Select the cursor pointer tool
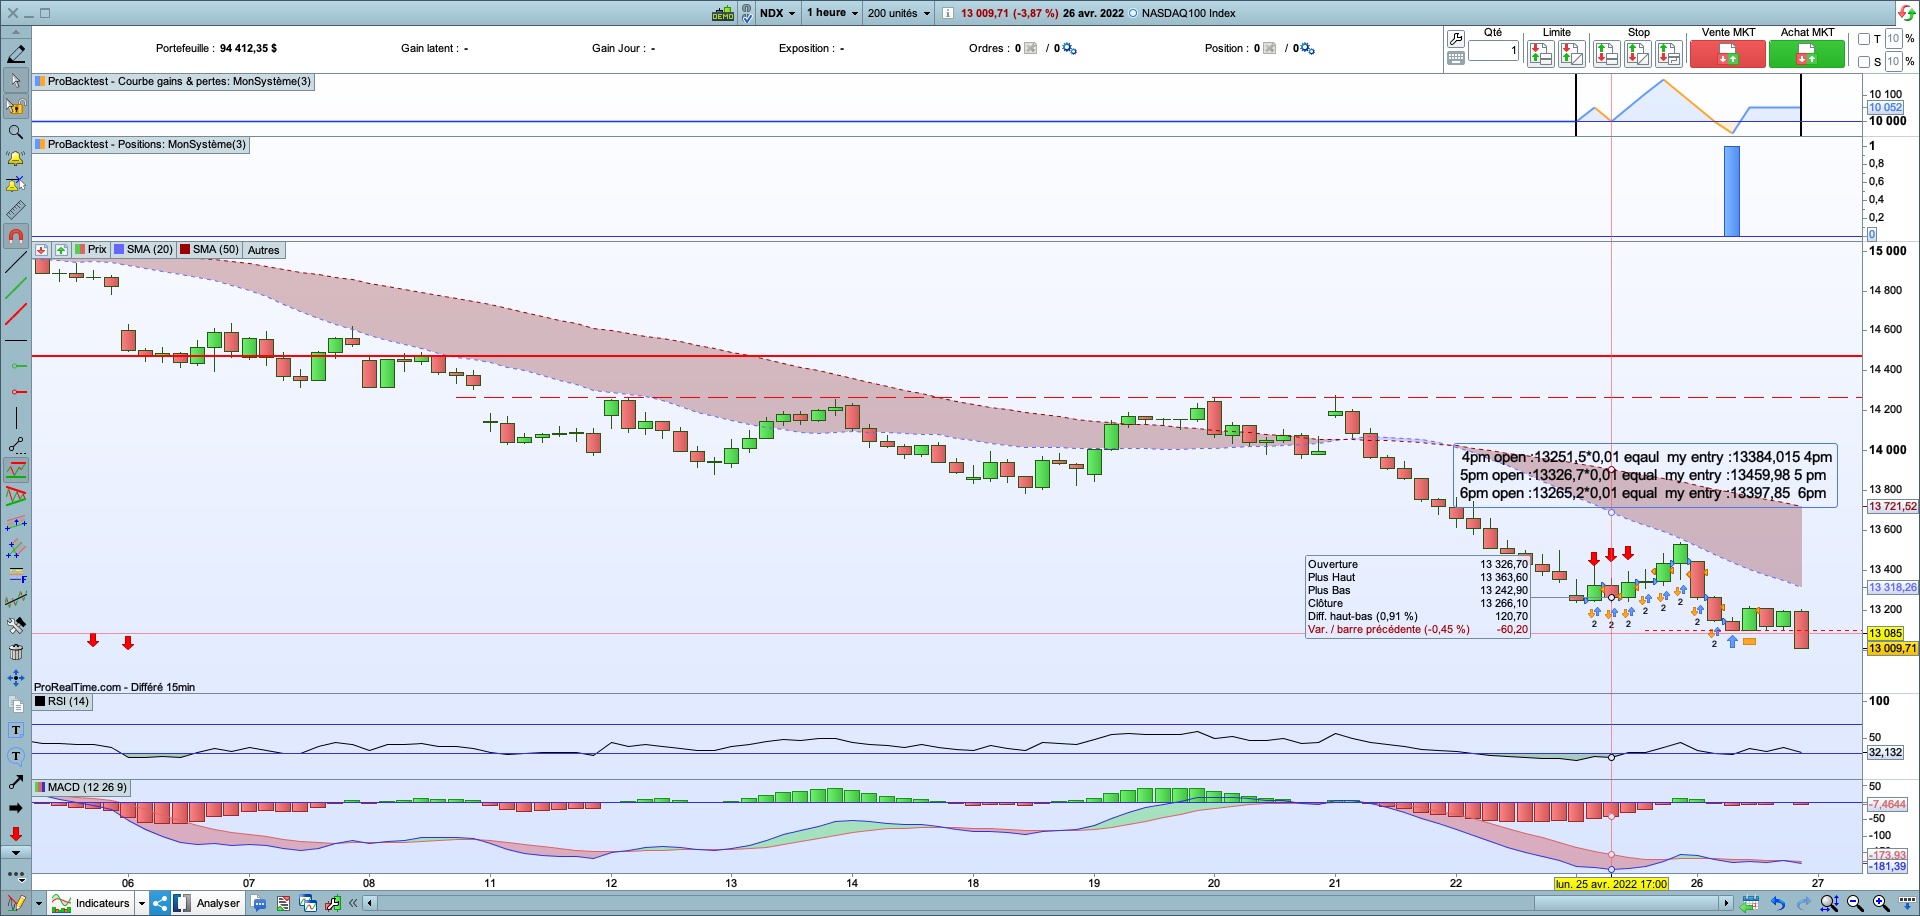Screen dimensions: 1920x916 pos(16,80)
